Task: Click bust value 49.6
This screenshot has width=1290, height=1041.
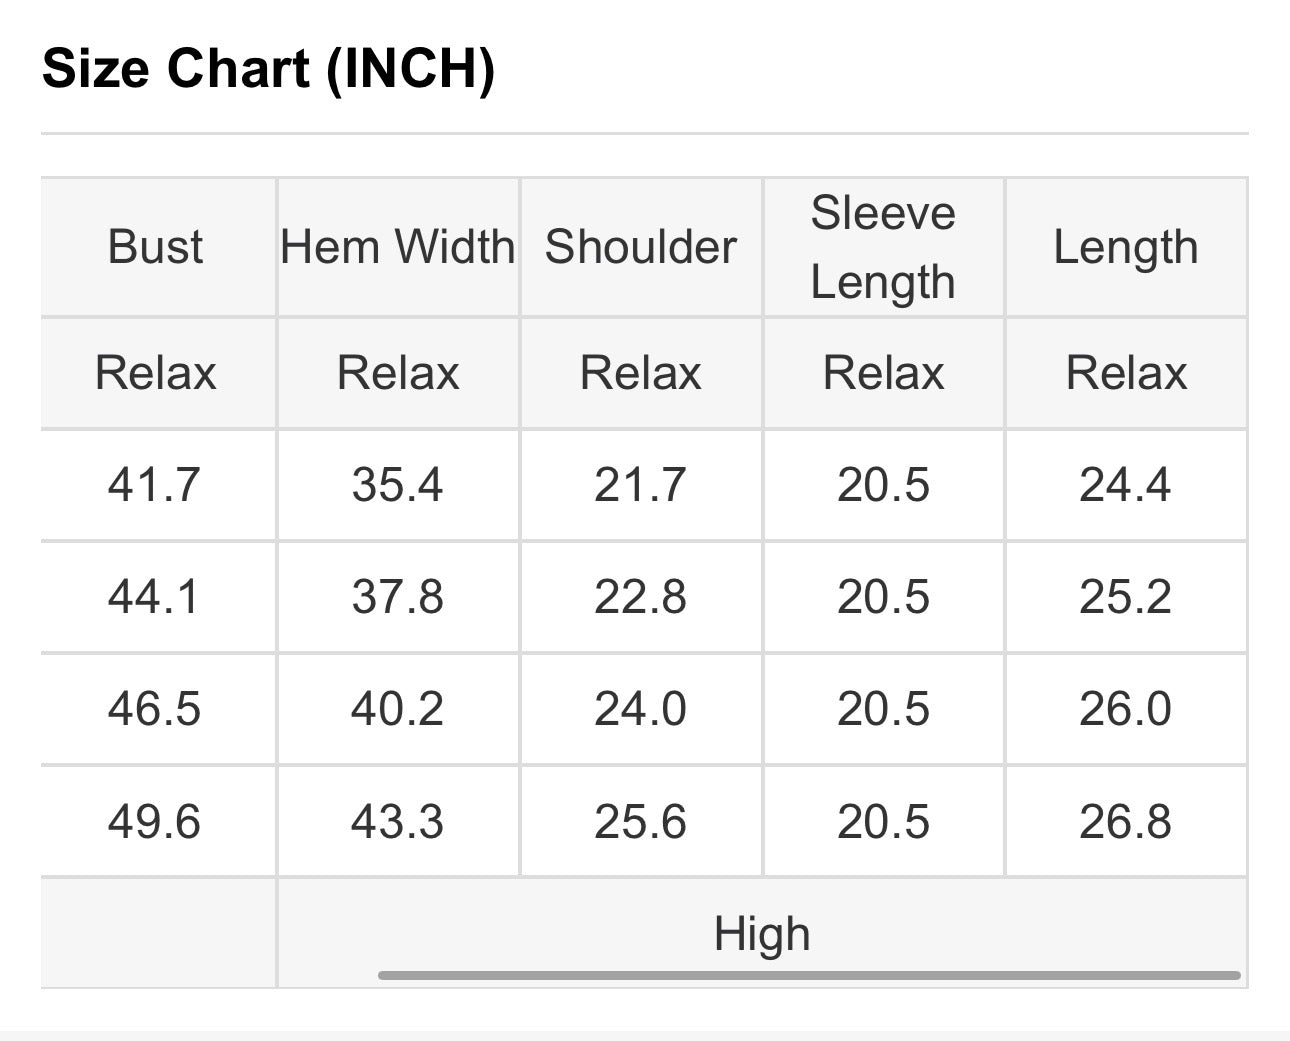Action: pos(155,822)
